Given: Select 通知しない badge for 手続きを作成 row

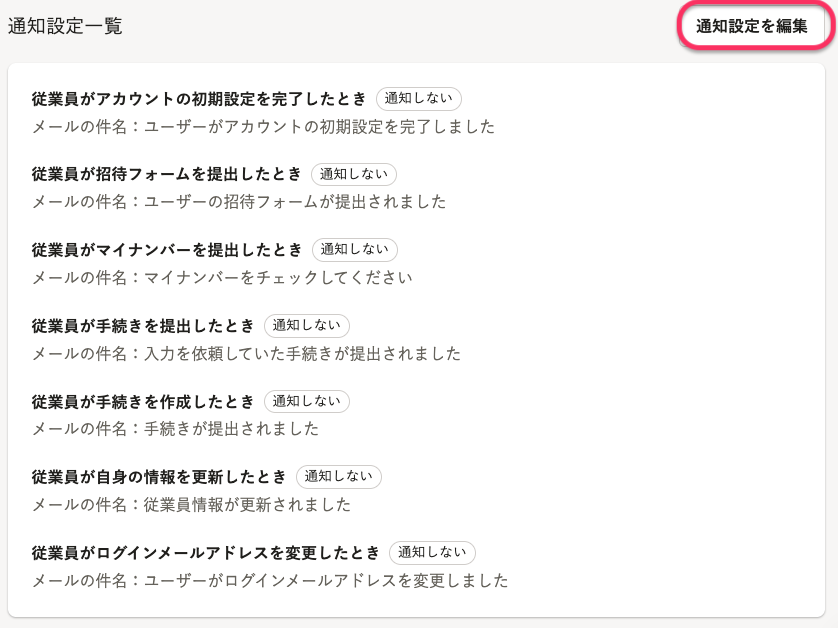Looking at the screenshot, I should [x=307, y=401].
